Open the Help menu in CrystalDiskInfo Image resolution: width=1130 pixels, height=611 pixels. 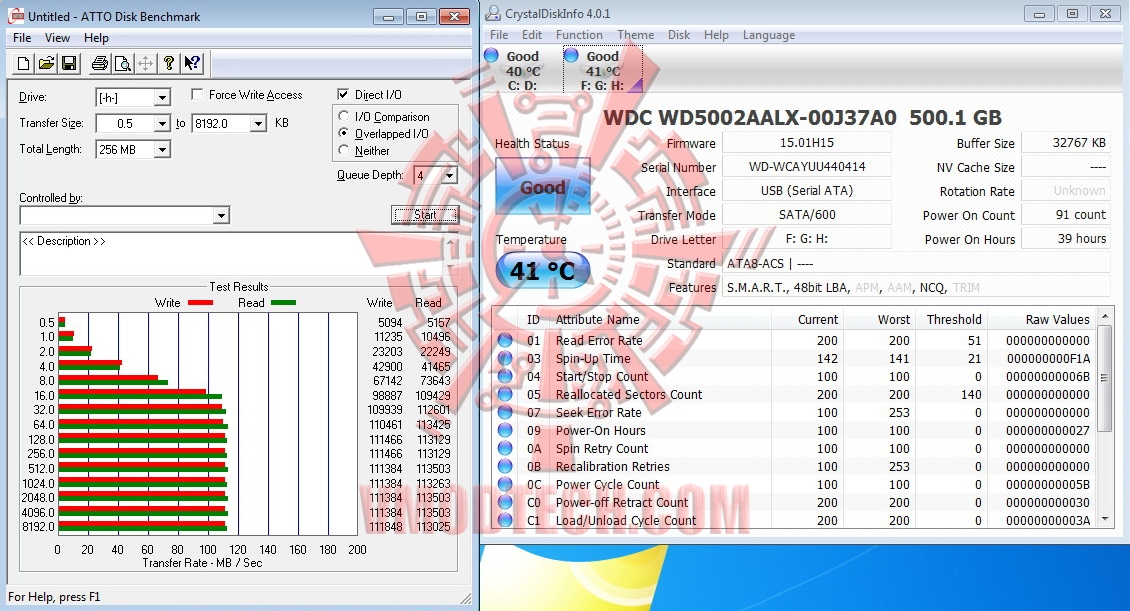716,35
